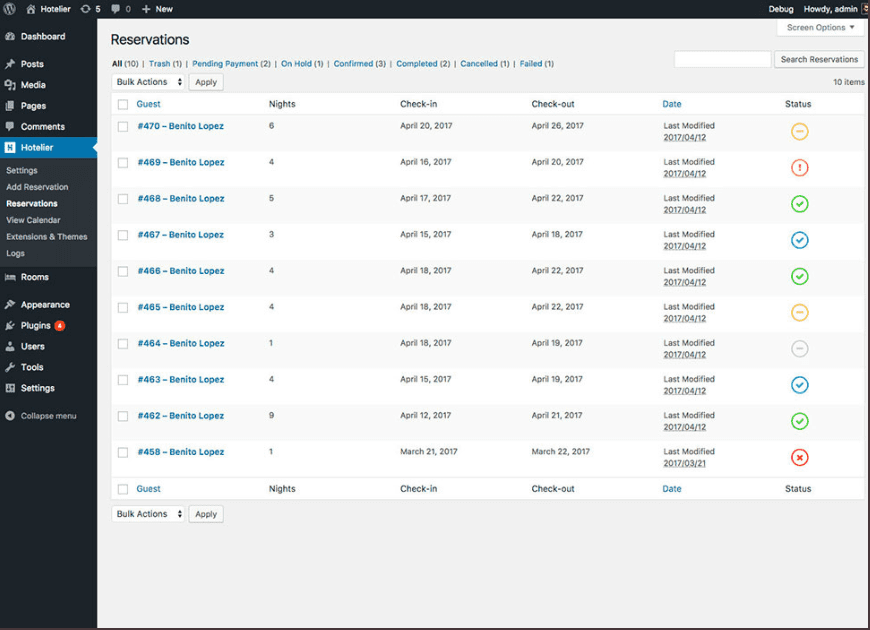870x630 pixels.
Task: Click green check status for reservation #468
Action: click(799, 204)
